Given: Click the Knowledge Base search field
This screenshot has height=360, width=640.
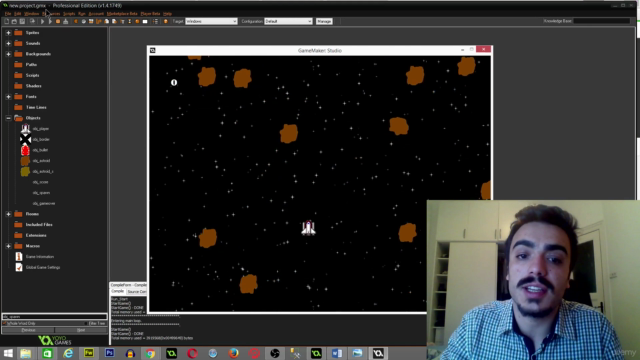Looking at the screenshot, I should (602, 21).
